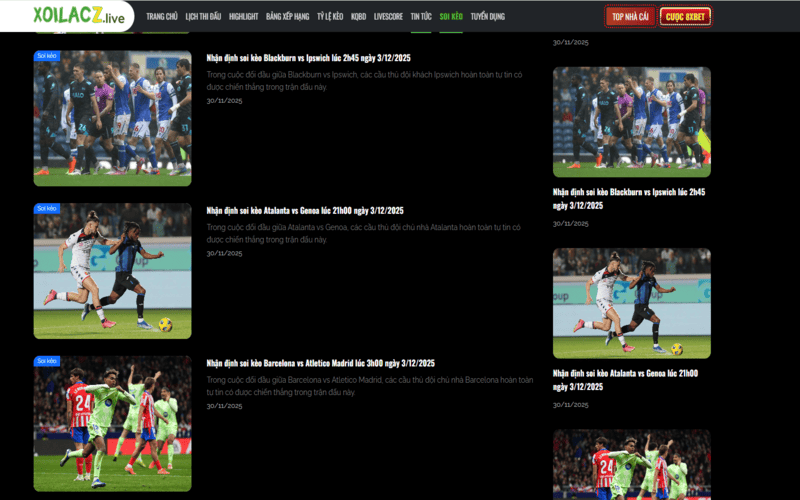Open the Trang chủ menu item
Screen dimensions: 800x500
[x=161, y=17]
